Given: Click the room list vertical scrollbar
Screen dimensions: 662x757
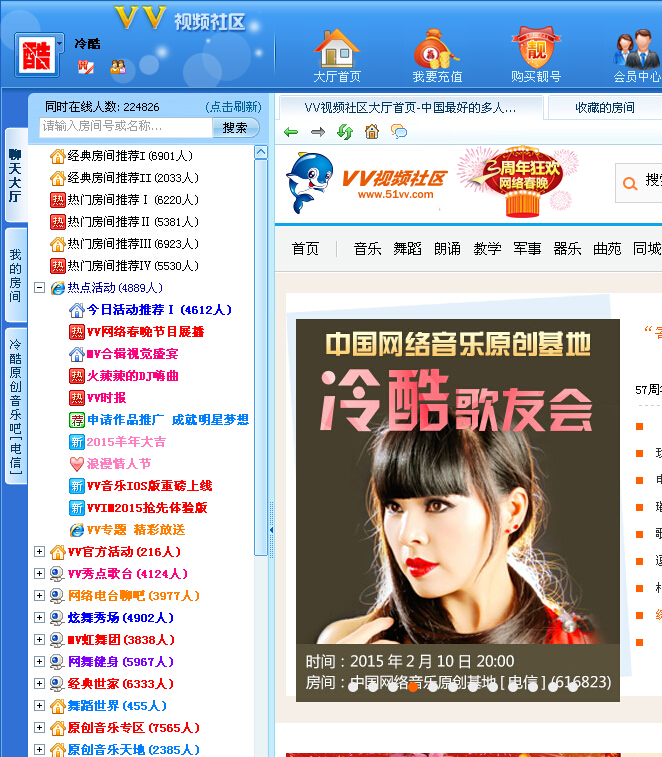Looking at the screenshot, I should tap(261, 350).
